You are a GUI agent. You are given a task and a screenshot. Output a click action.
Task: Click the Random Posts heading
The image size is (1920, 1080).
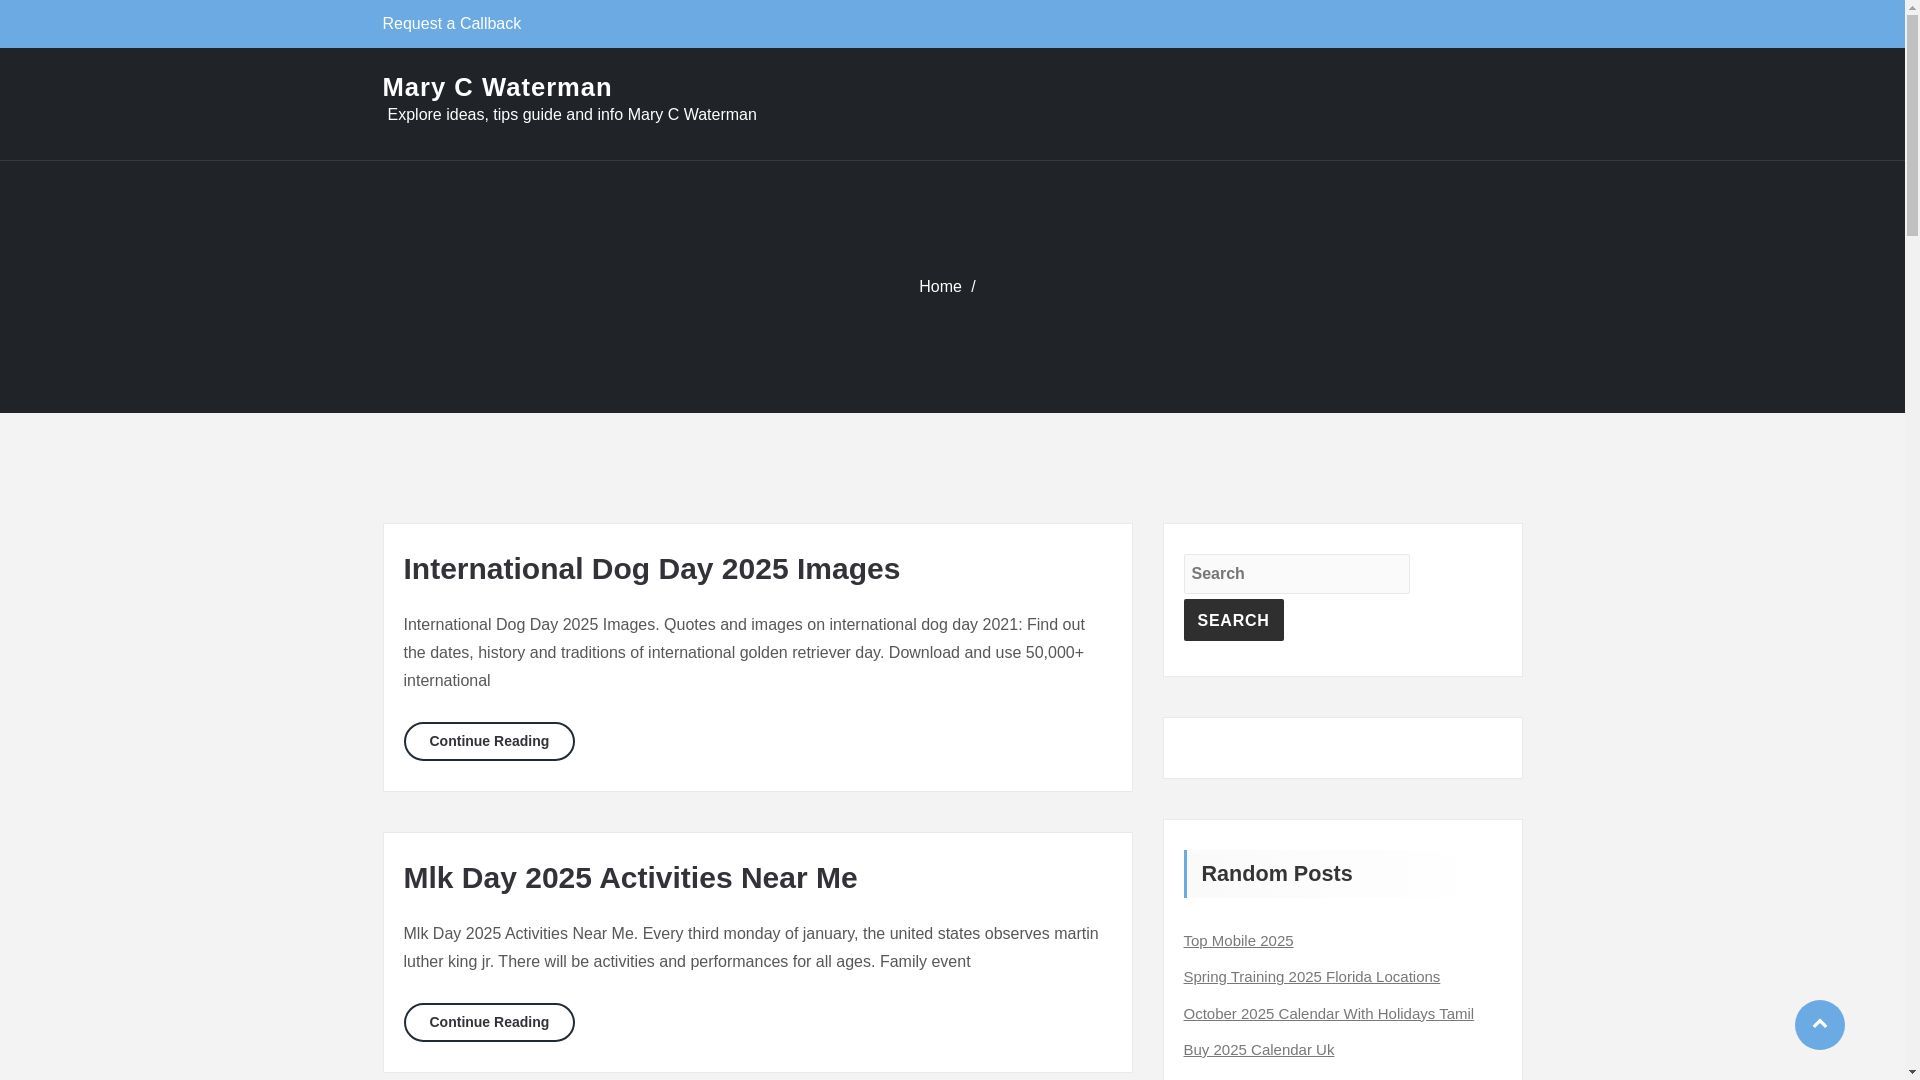click(x=1276, y=873)
